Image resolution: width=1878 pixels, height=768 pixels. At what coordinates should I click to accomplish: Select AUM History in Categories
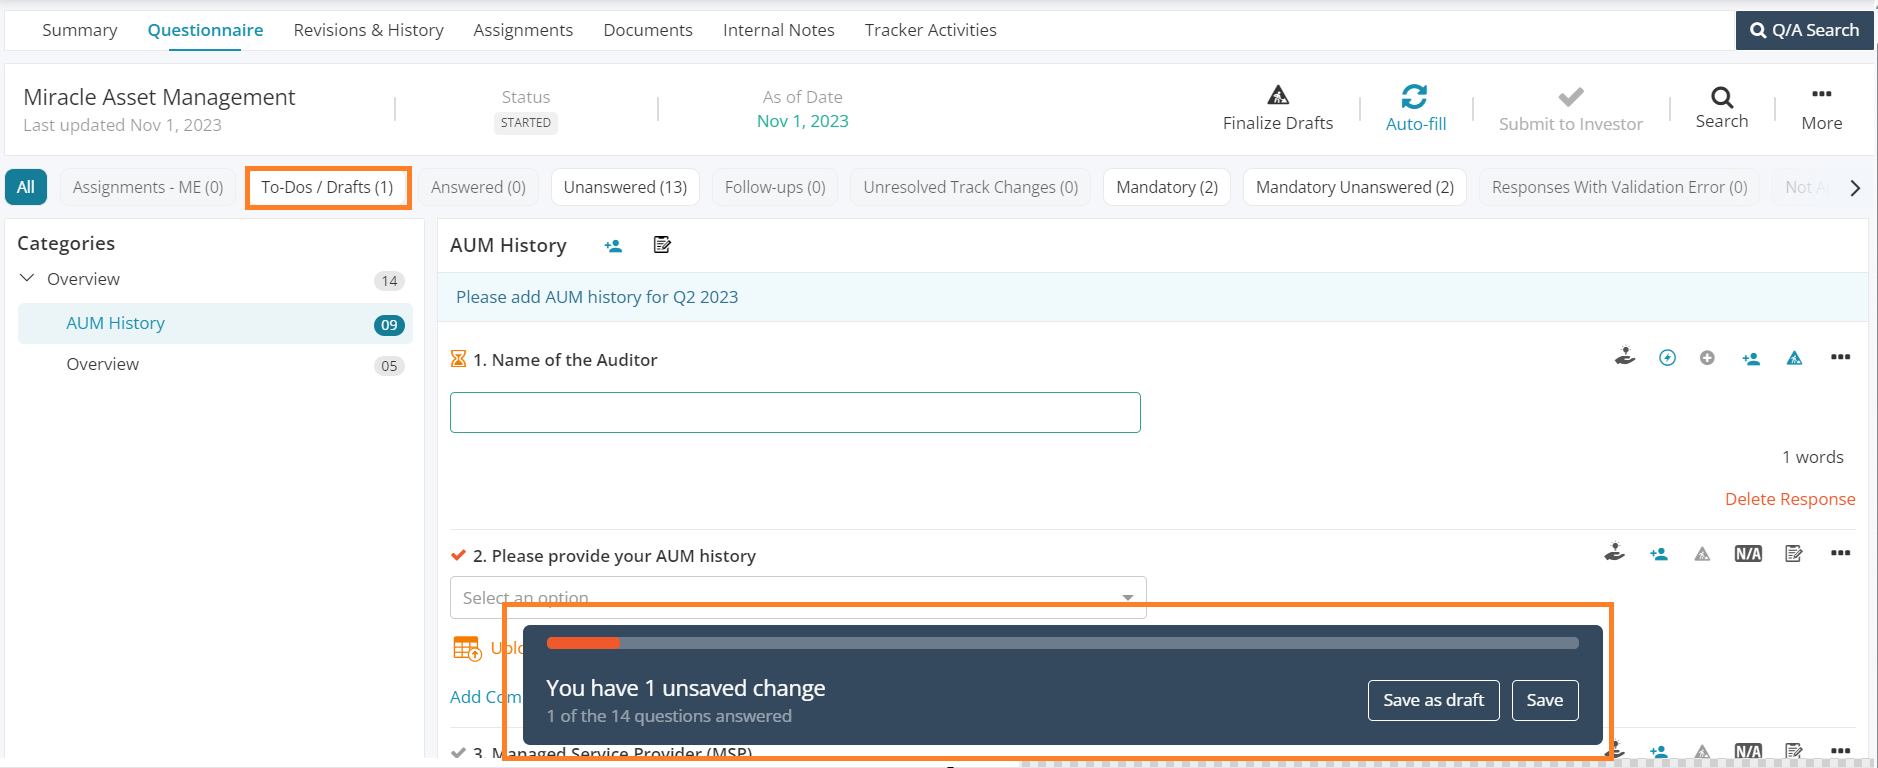[215, 323]
